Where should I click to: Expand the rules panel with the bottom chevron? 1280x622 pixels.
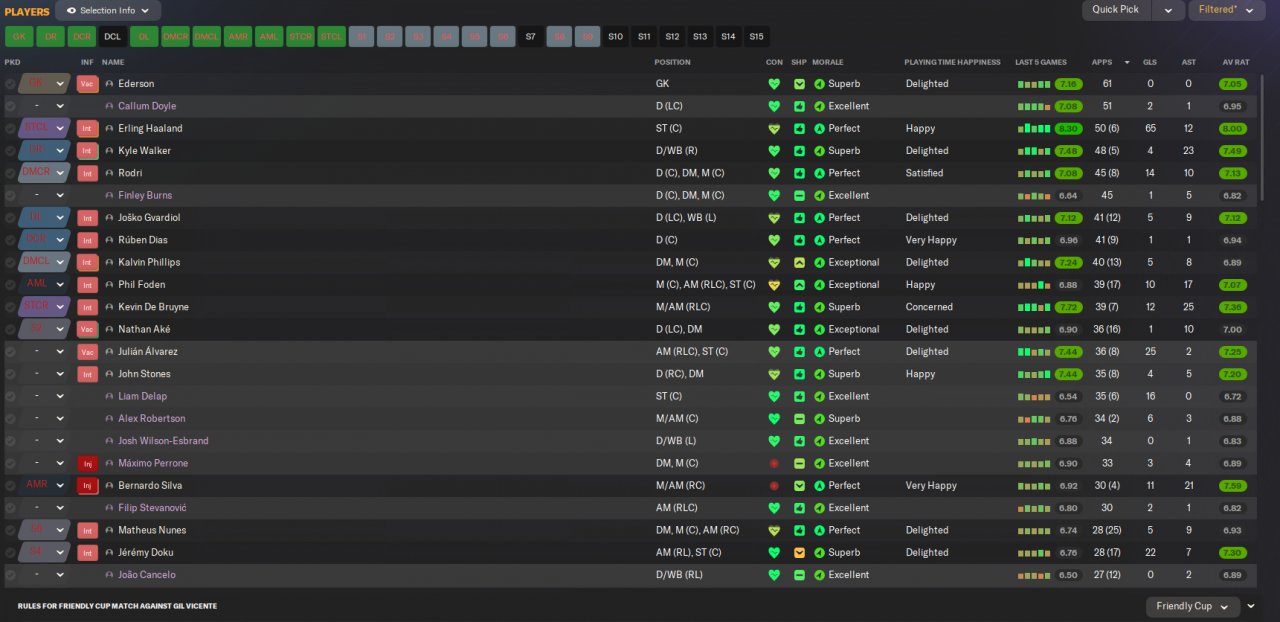1251,606
